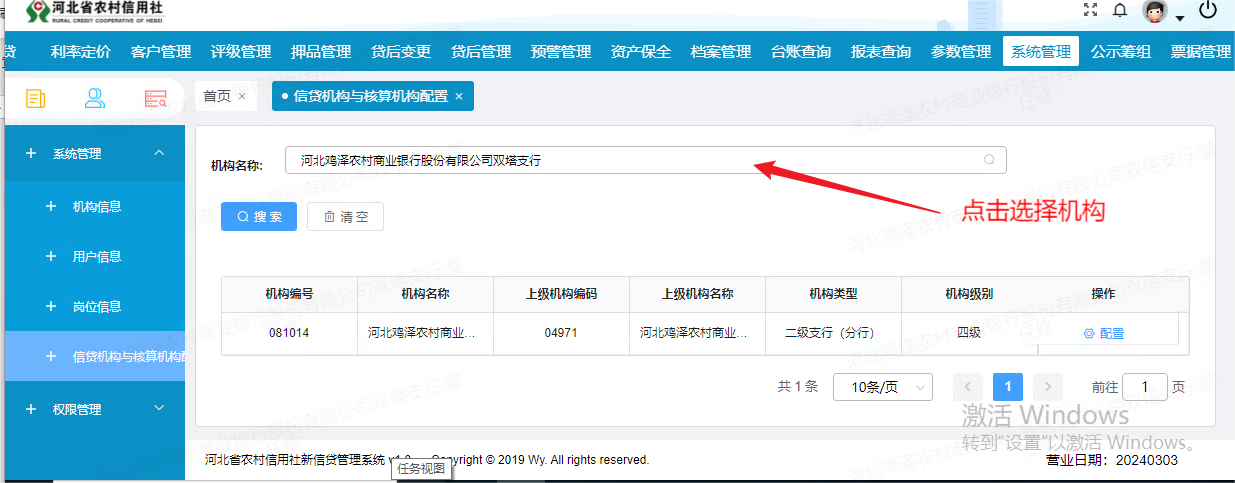Viewport: 1235px width, 483px height.
Task: Close the 首页 tab
Action: click(x=241, y=97)
